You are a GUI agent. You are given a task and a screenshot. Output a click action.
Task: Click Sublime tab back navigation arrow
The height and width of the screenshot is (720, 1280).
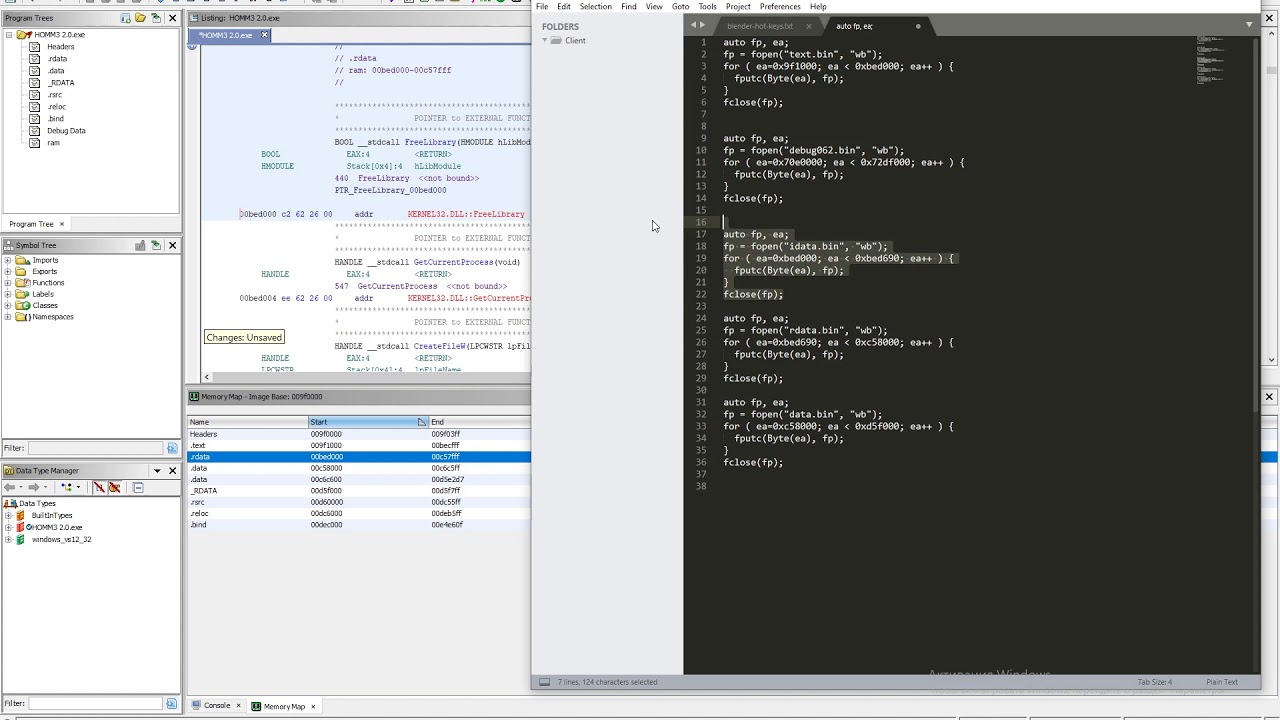click(692, 25)
